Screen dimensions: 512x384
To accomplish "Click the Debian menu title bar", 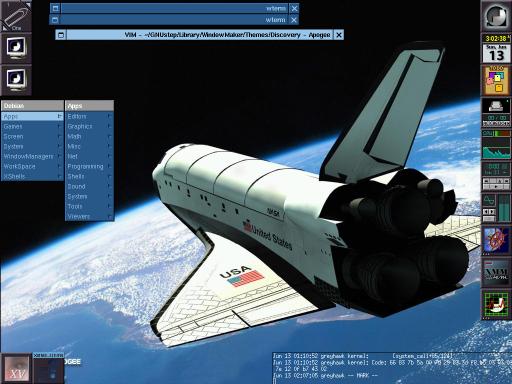I will tap(32, 106).
